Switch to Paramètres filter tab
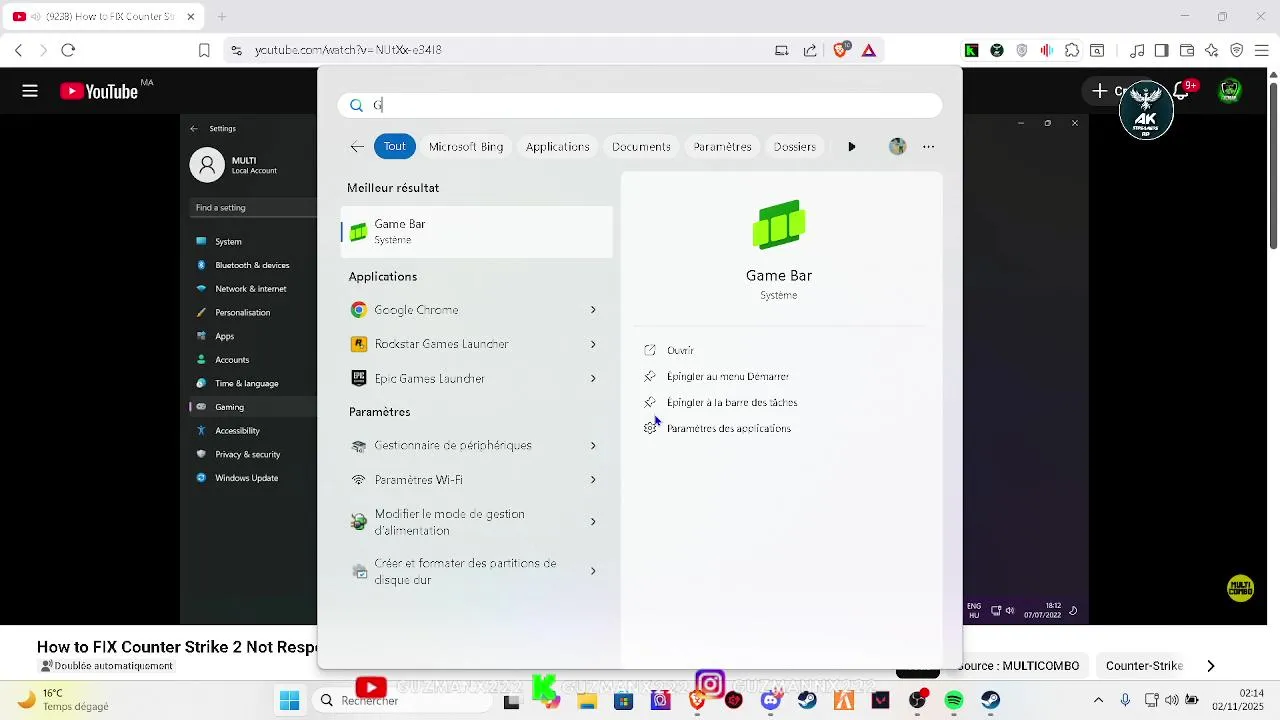 tap(722, 146)
